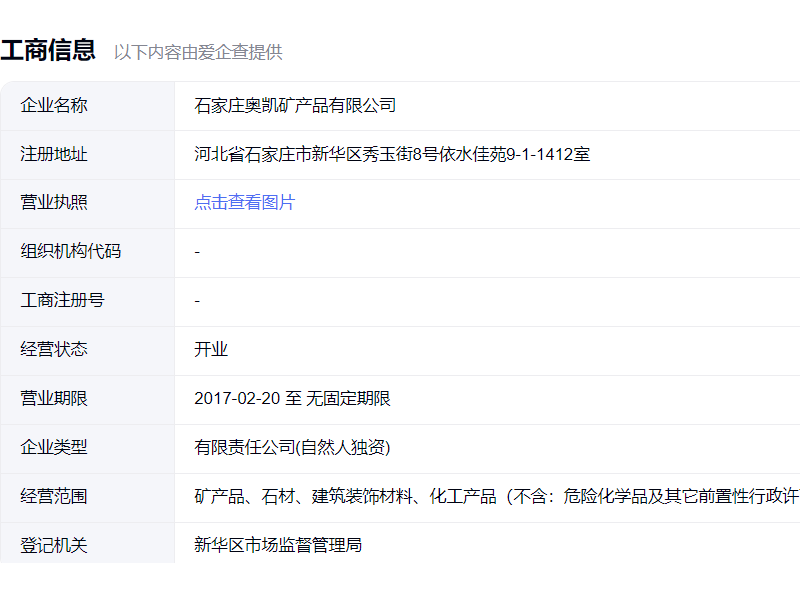Click the 以下内容由爱企查提供 subtitle text
The height and width of the screenshot is (600, 800).
pos(198,52)
